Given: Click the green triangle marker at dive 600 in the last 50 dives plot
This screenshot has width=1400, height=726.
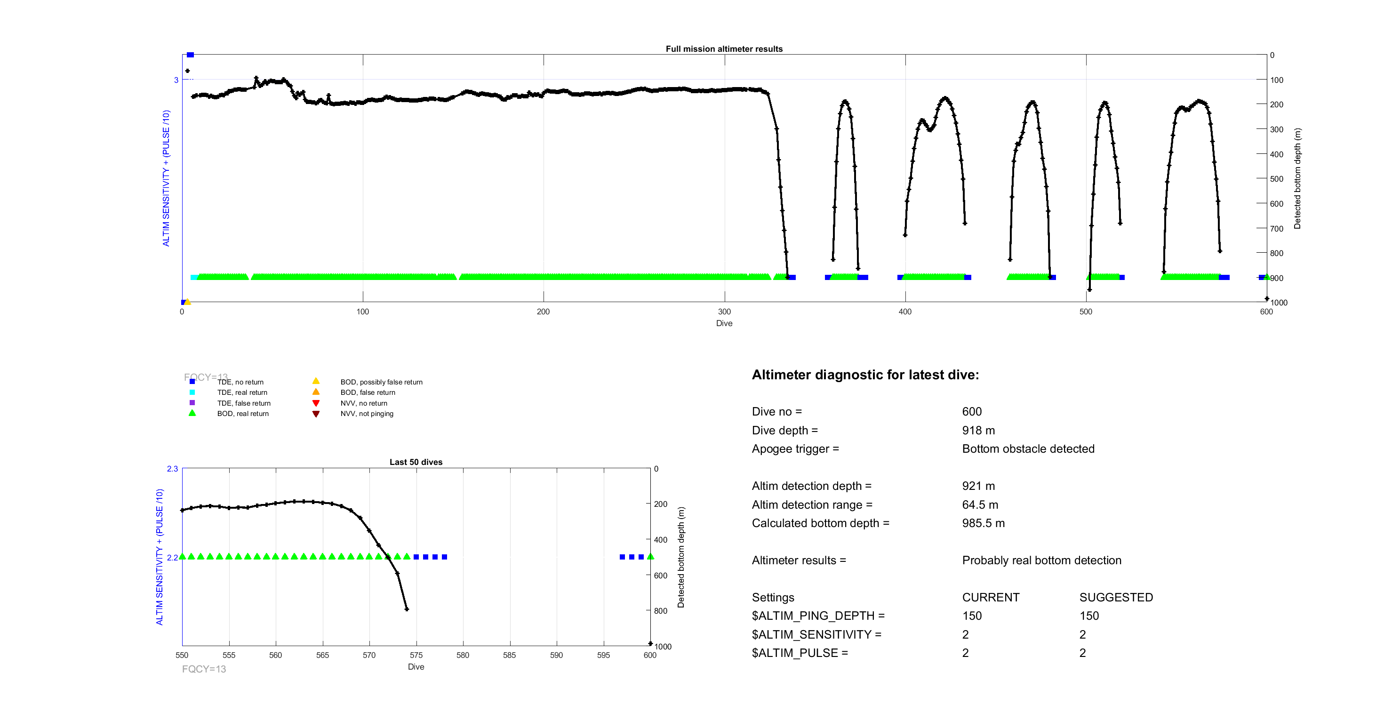Looking at the screenshot, I should tap(651, 557).
